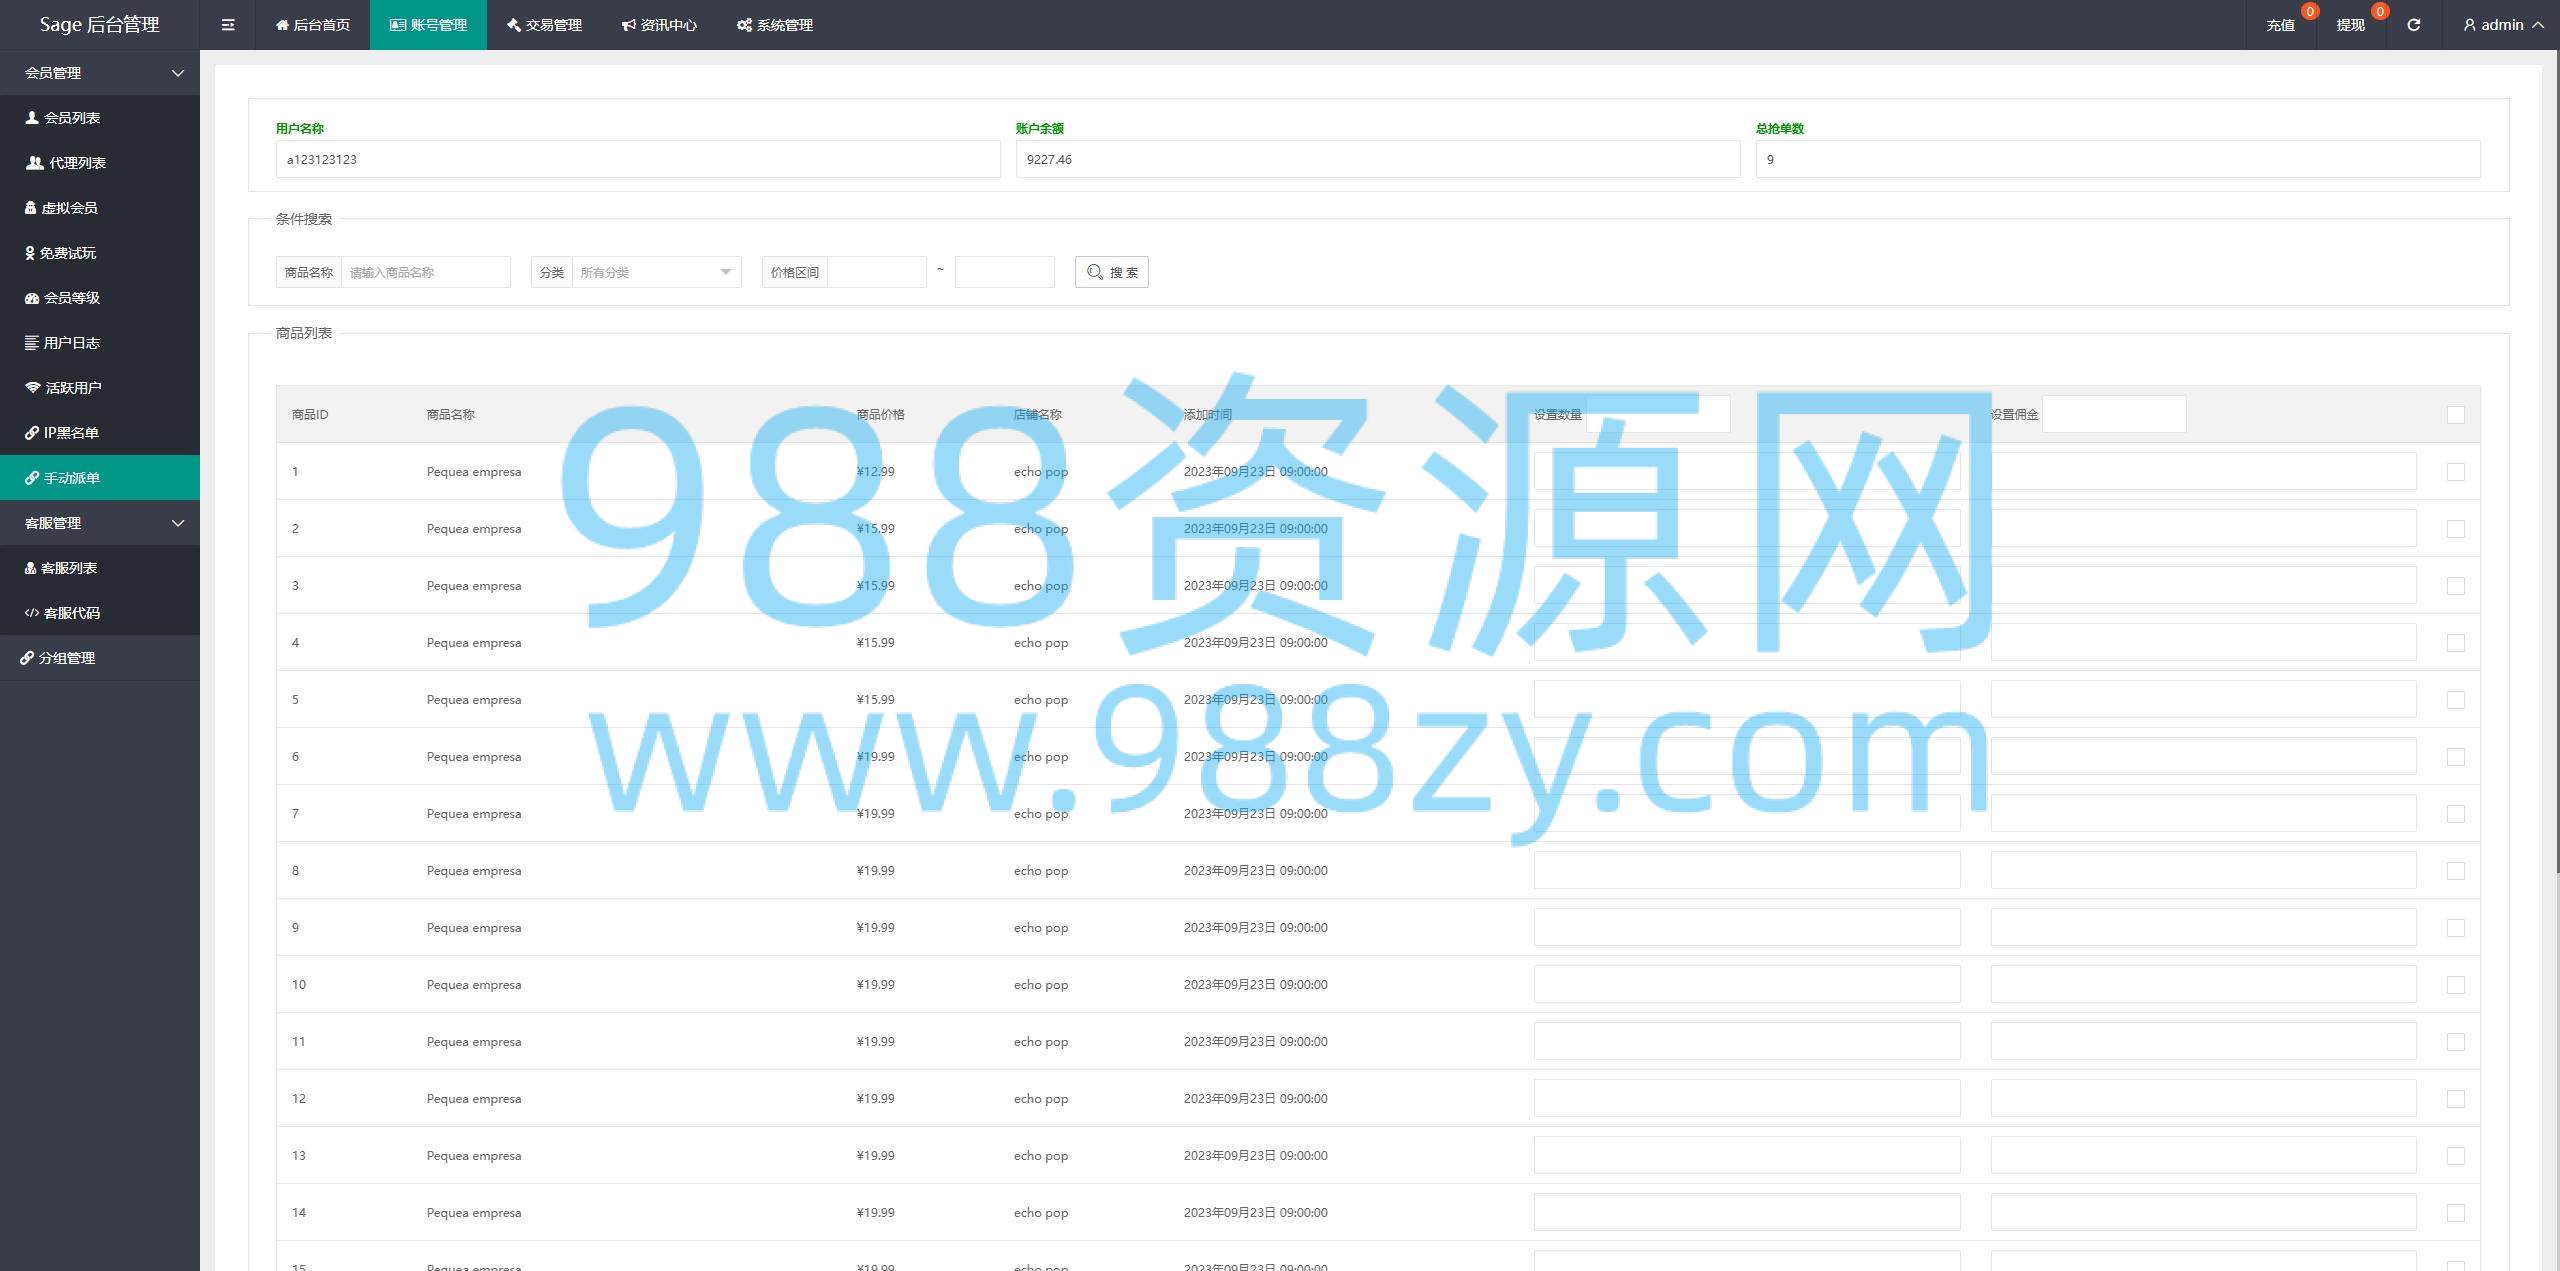
Task: Toggle the select-all checkbox in table header
Action: pos(2455,415)
